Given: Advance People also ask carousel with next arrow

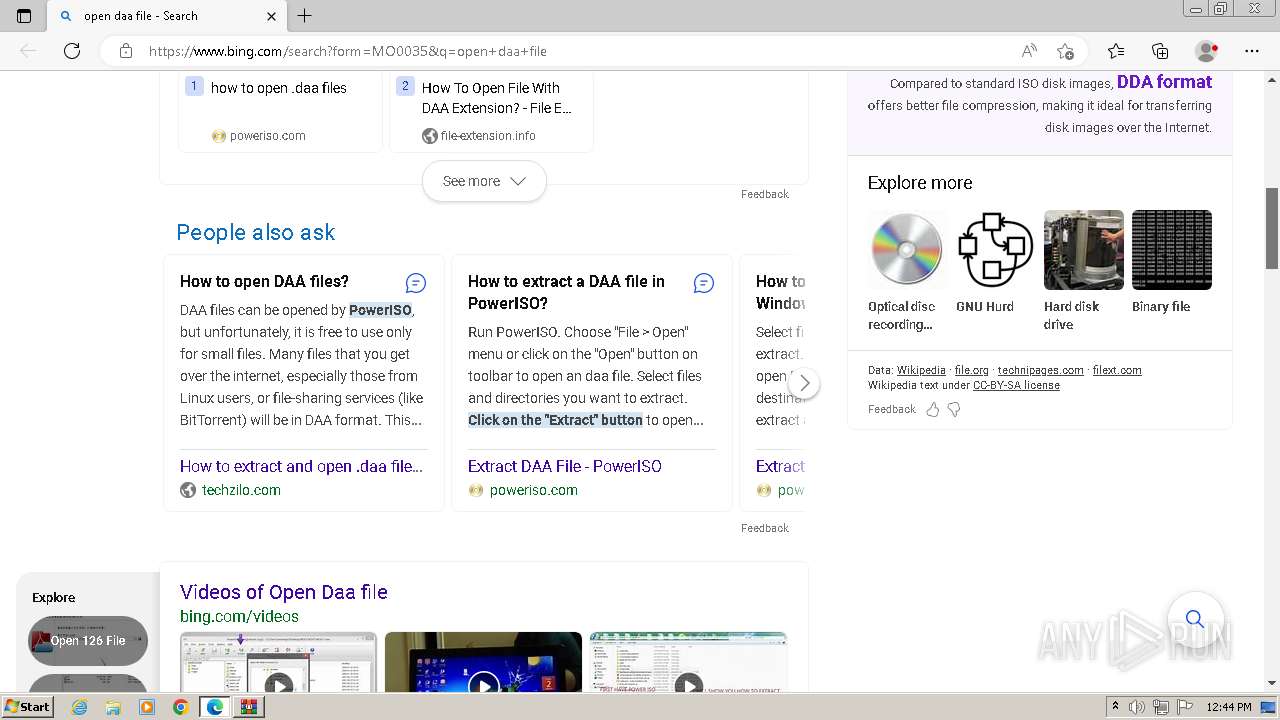Looking at the screenshot, I should click(804, 383).
